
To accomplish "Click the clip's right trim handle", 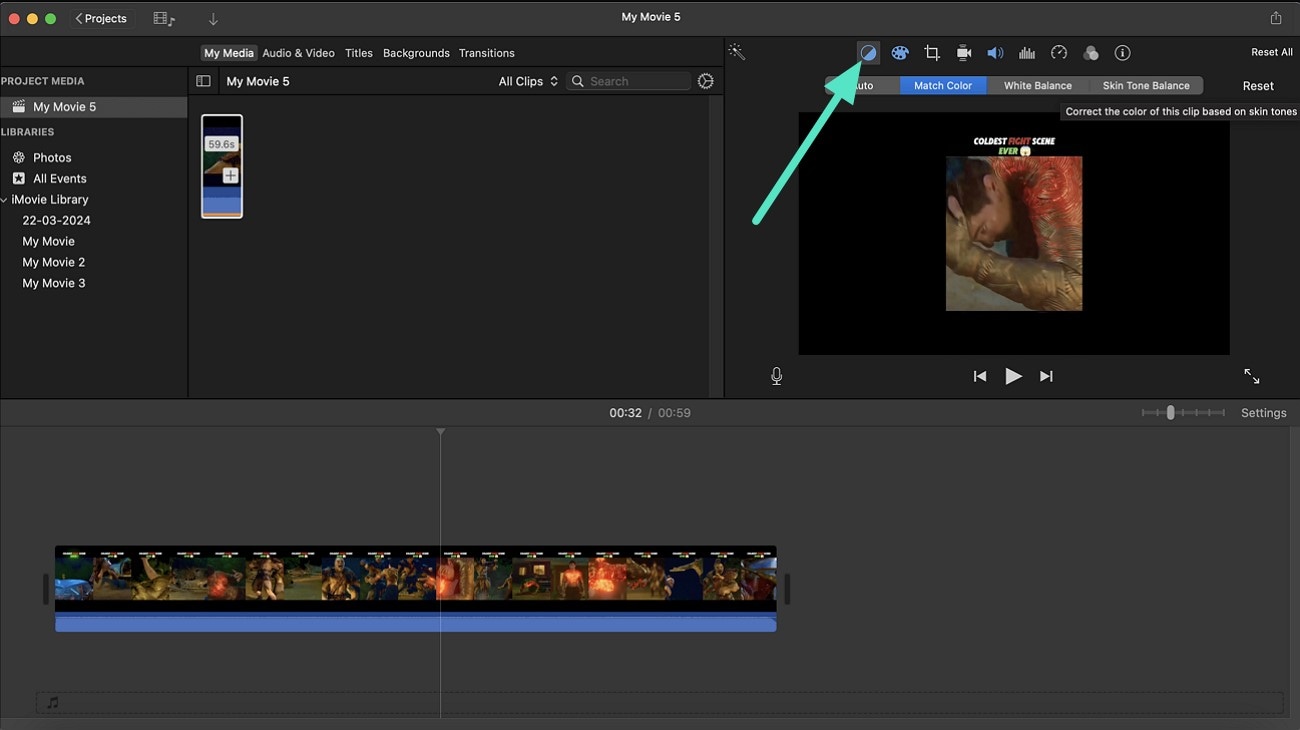I will pos(787,589).
